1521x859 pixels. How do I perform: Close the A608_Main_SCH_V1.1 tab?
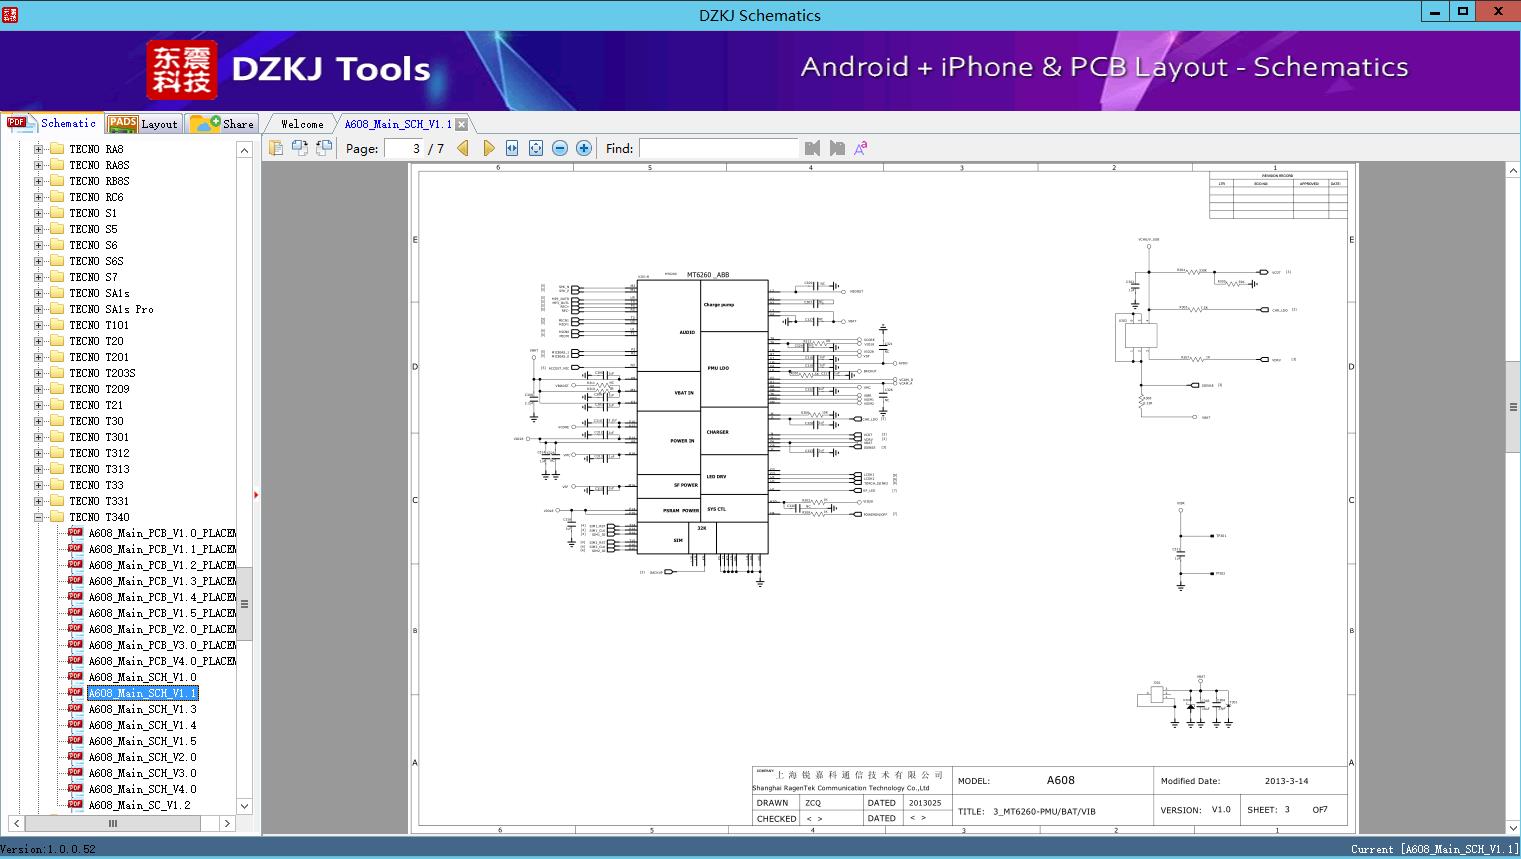tap(461, 125)
